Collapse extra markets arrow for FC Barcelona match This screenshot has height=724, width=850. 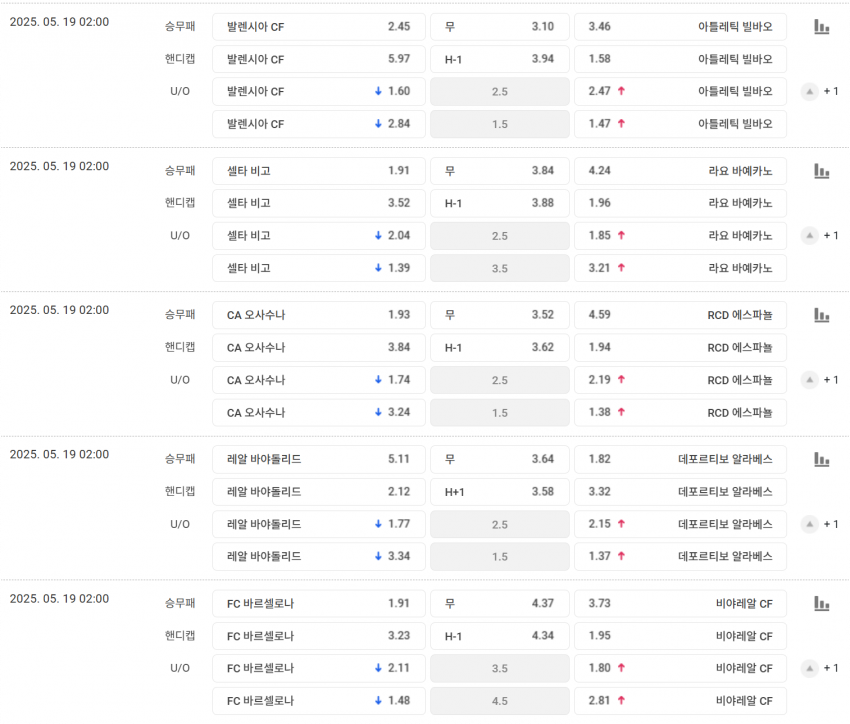click(x=810, y=668)
